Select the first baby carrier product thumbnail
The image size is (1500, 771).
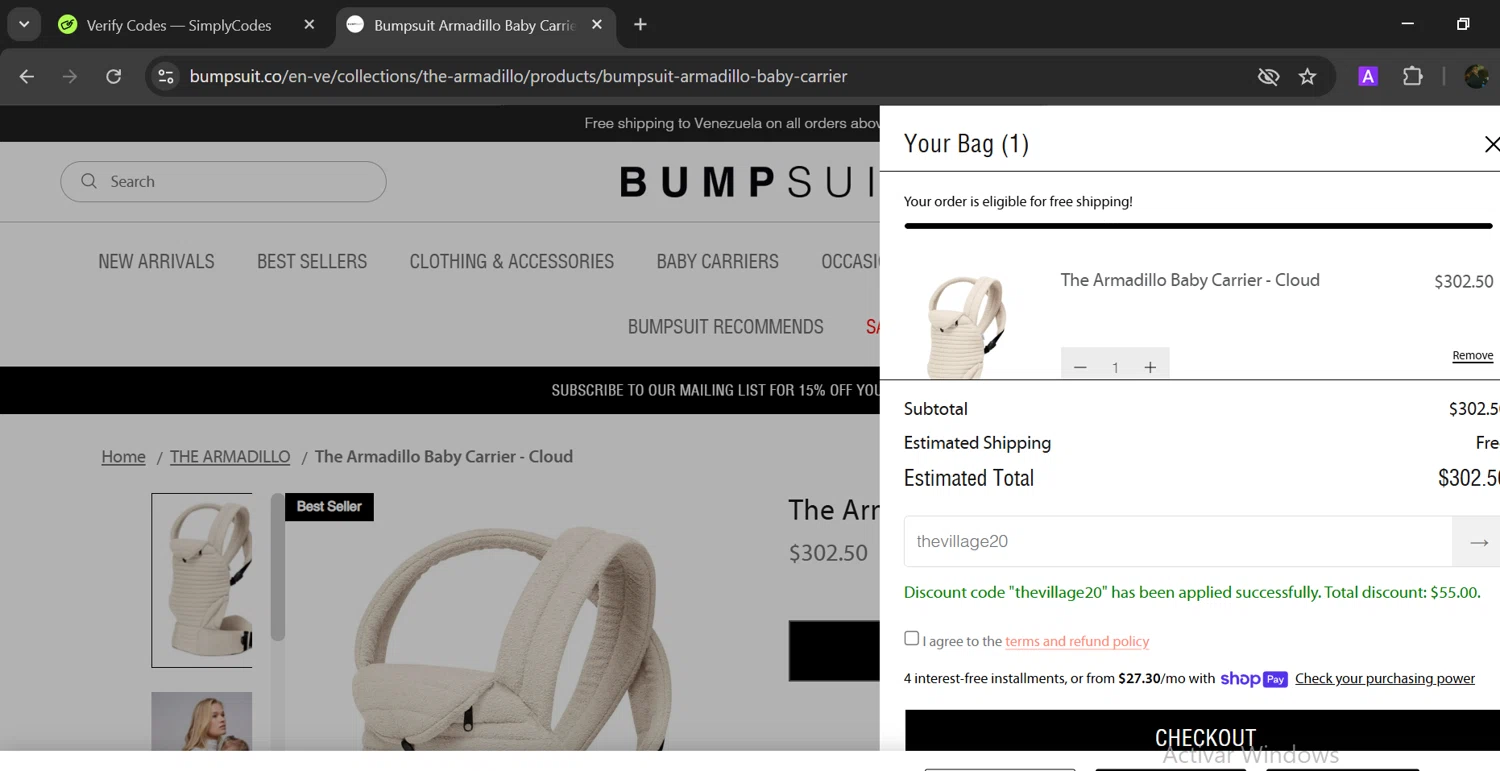tap(202, 580)
